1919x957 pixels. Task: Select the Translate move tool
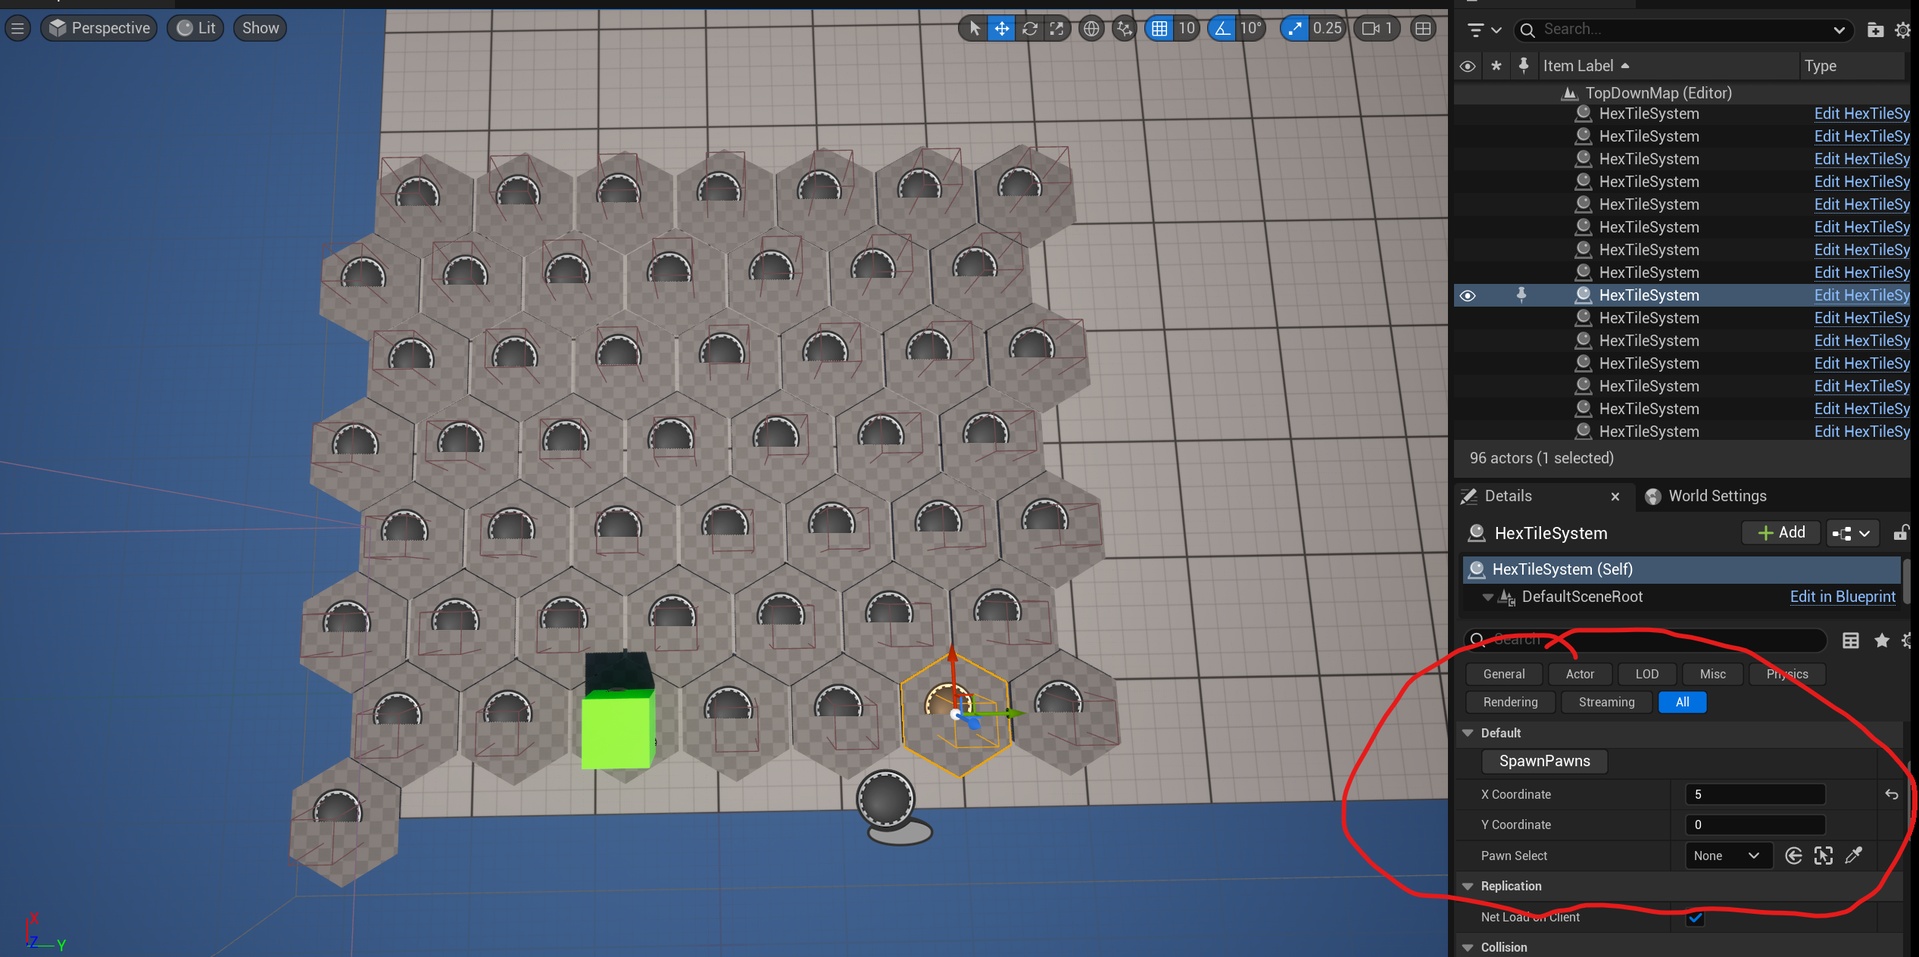1001,28
